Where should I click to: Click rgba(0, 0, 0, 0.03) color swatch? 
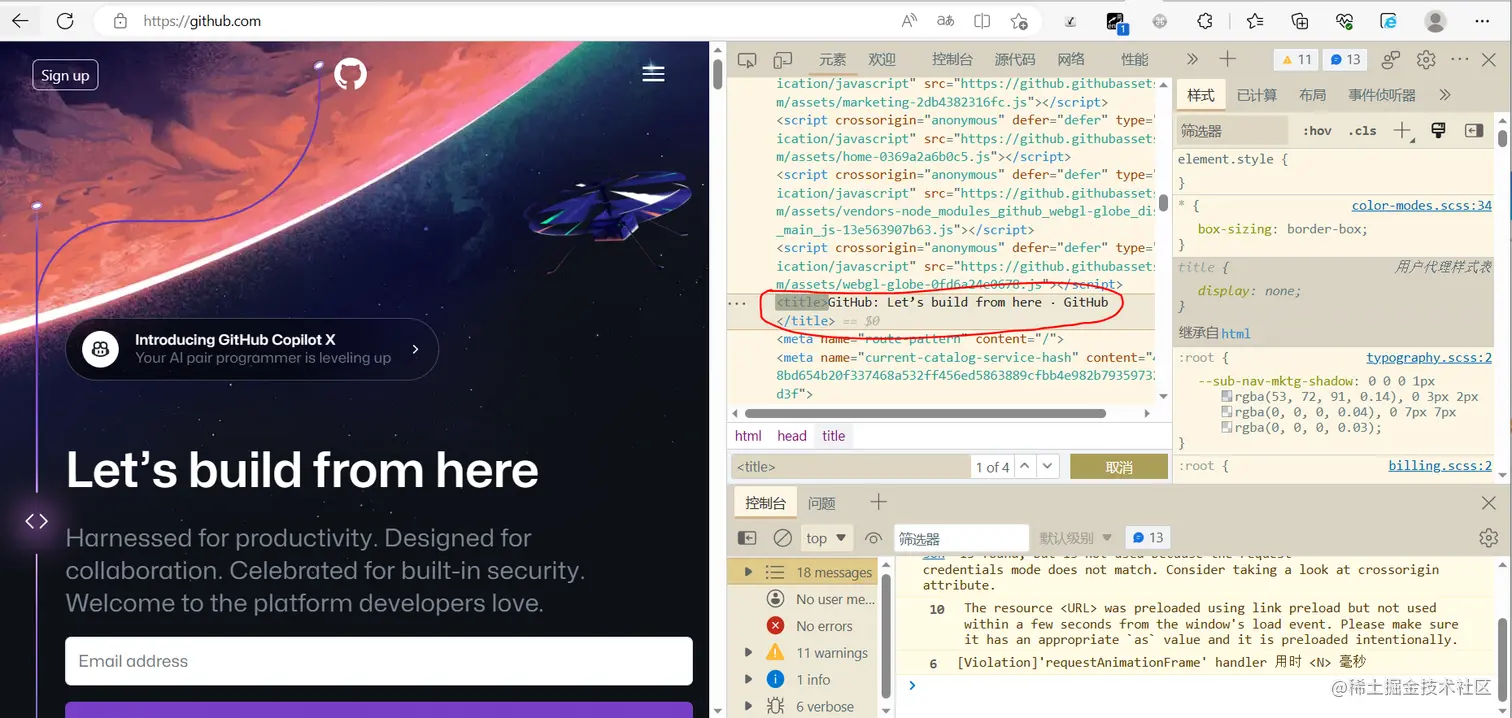pos(1227,428)
